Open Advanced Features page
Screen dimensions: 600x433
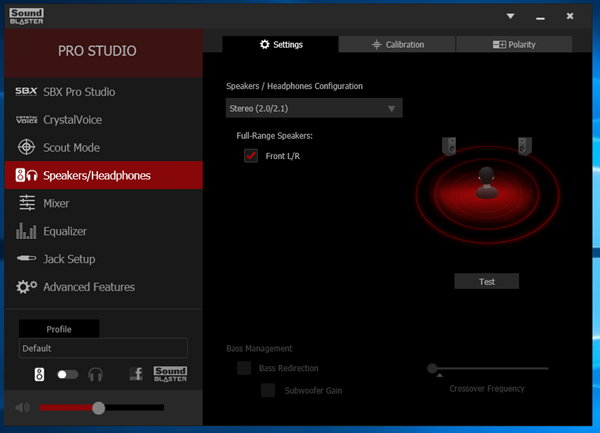click(x=104, y=287)
